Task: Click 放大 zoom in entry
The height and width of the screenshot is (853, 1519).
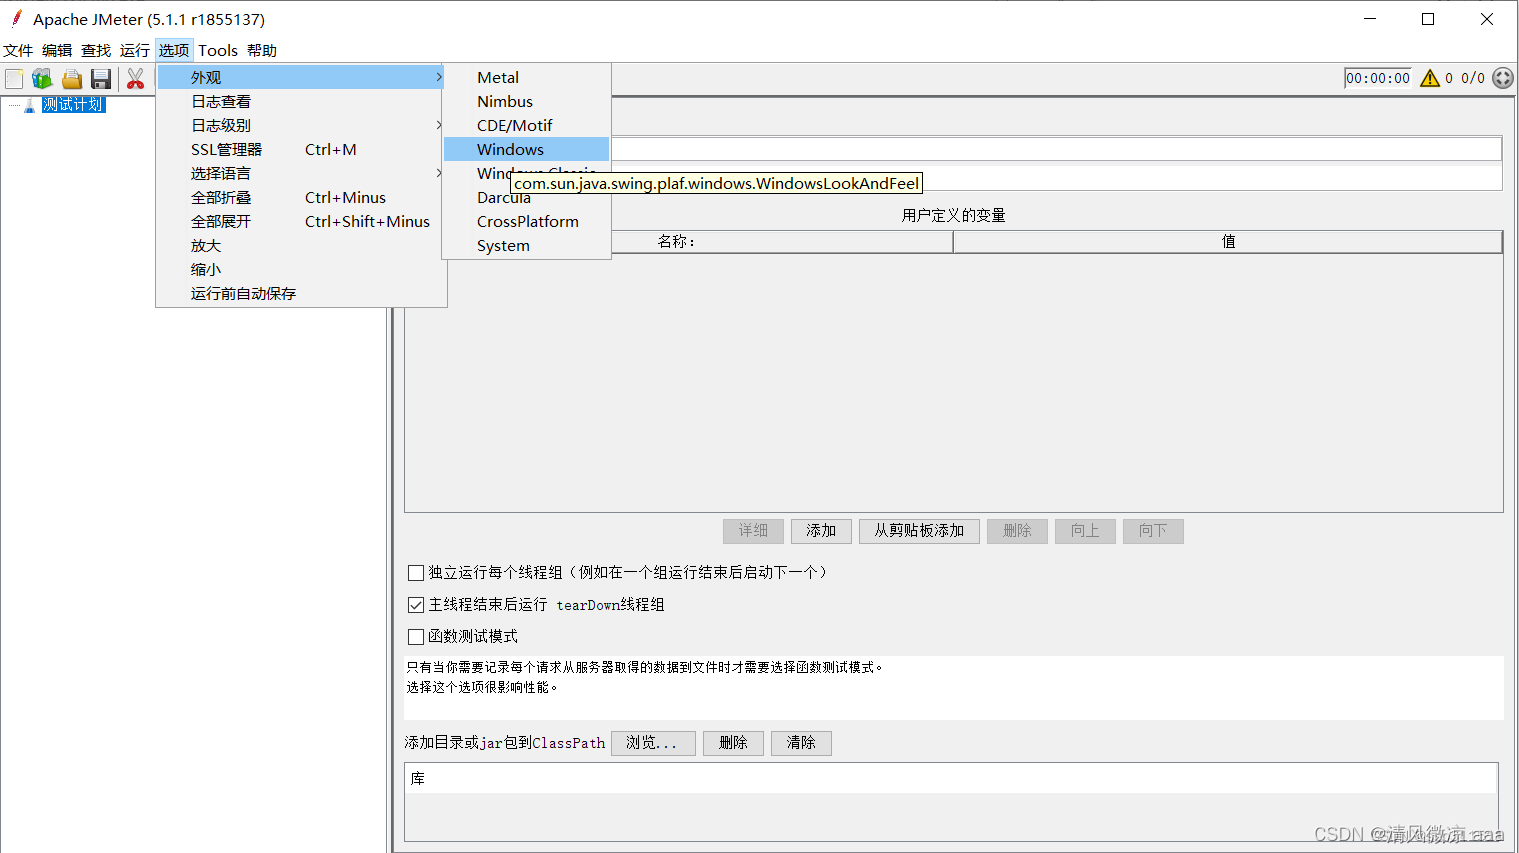Action: click(301, 245)
